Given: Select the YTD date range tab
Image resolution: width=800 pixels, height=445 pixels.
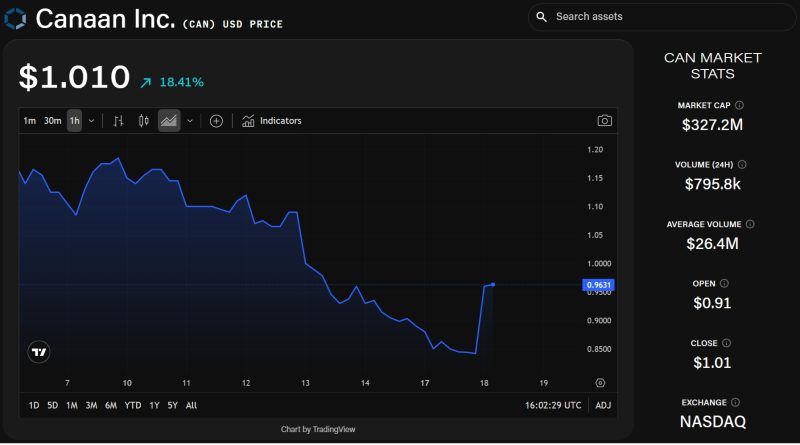Looking at the screenshot, I should click(x=132, y=405).
